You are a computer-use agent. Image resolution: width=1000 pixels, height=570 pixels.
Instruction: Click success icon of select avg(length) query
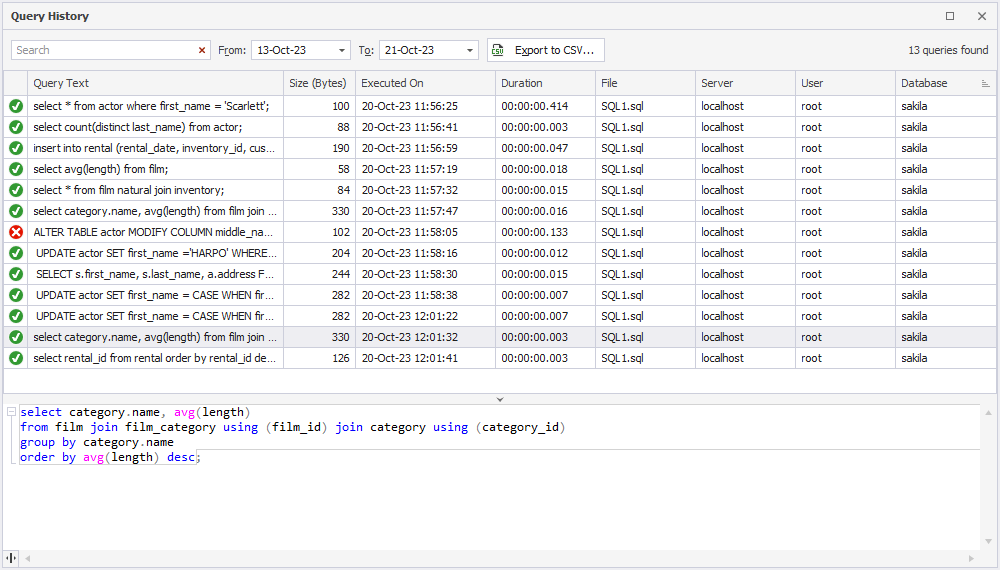point(16,169)
